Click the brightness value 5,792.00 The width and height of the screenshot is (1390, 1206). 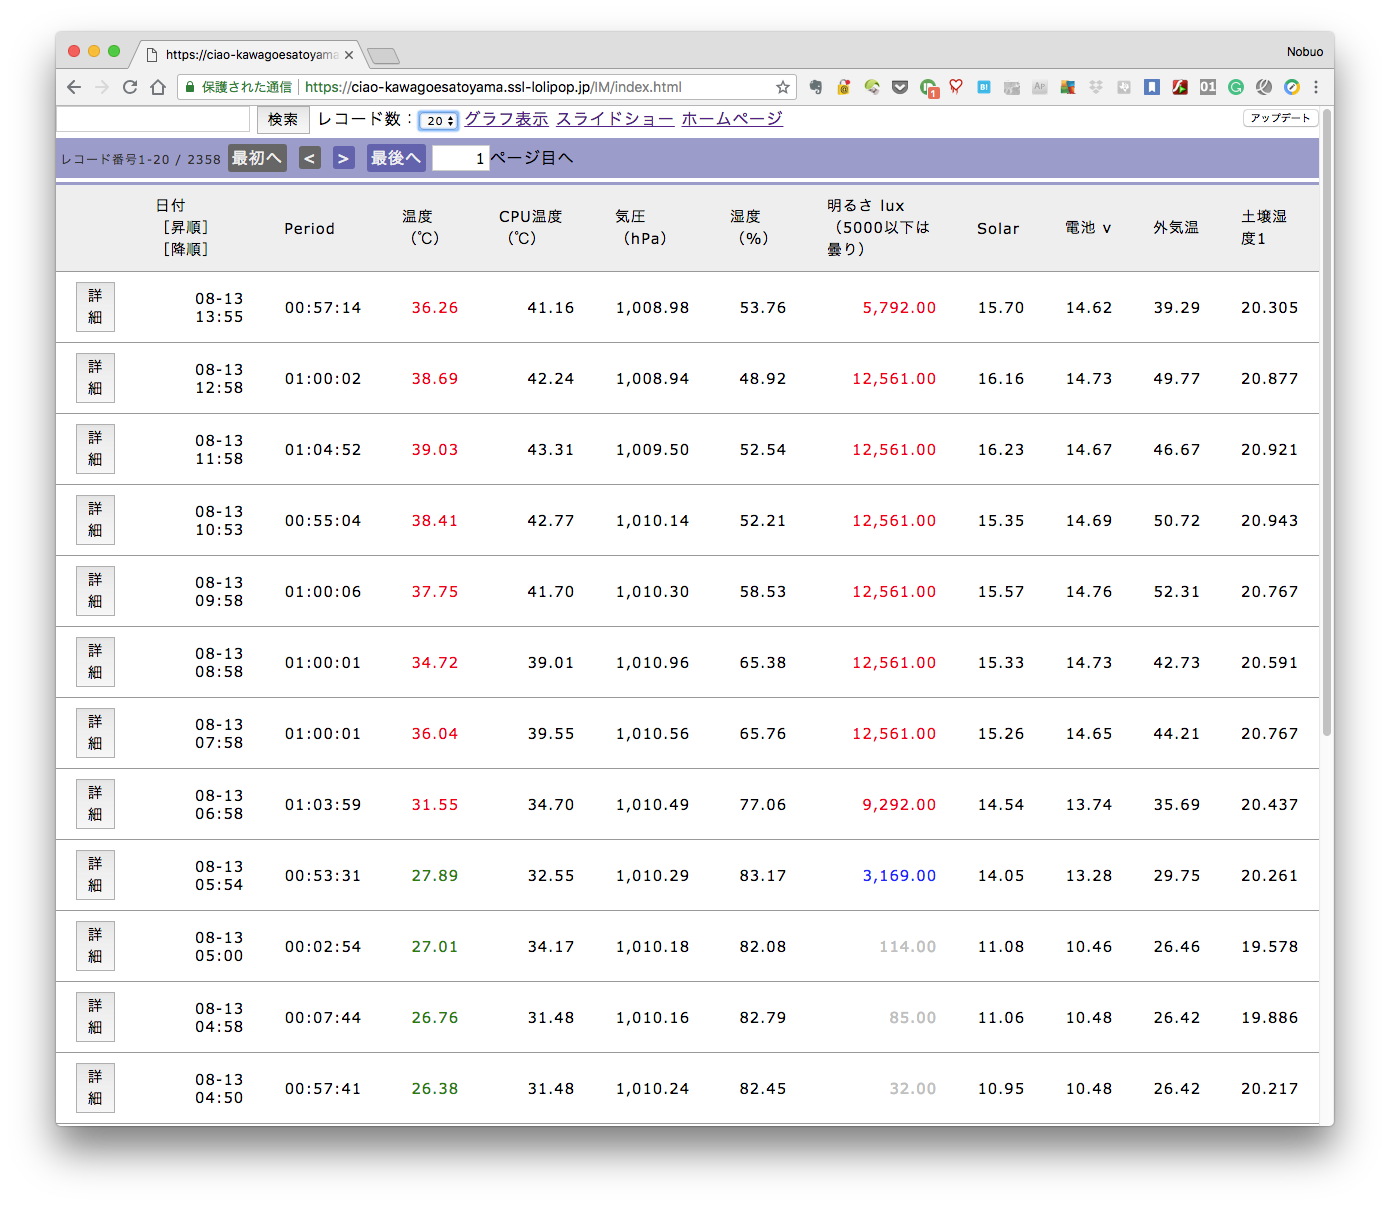pos(899,308)
